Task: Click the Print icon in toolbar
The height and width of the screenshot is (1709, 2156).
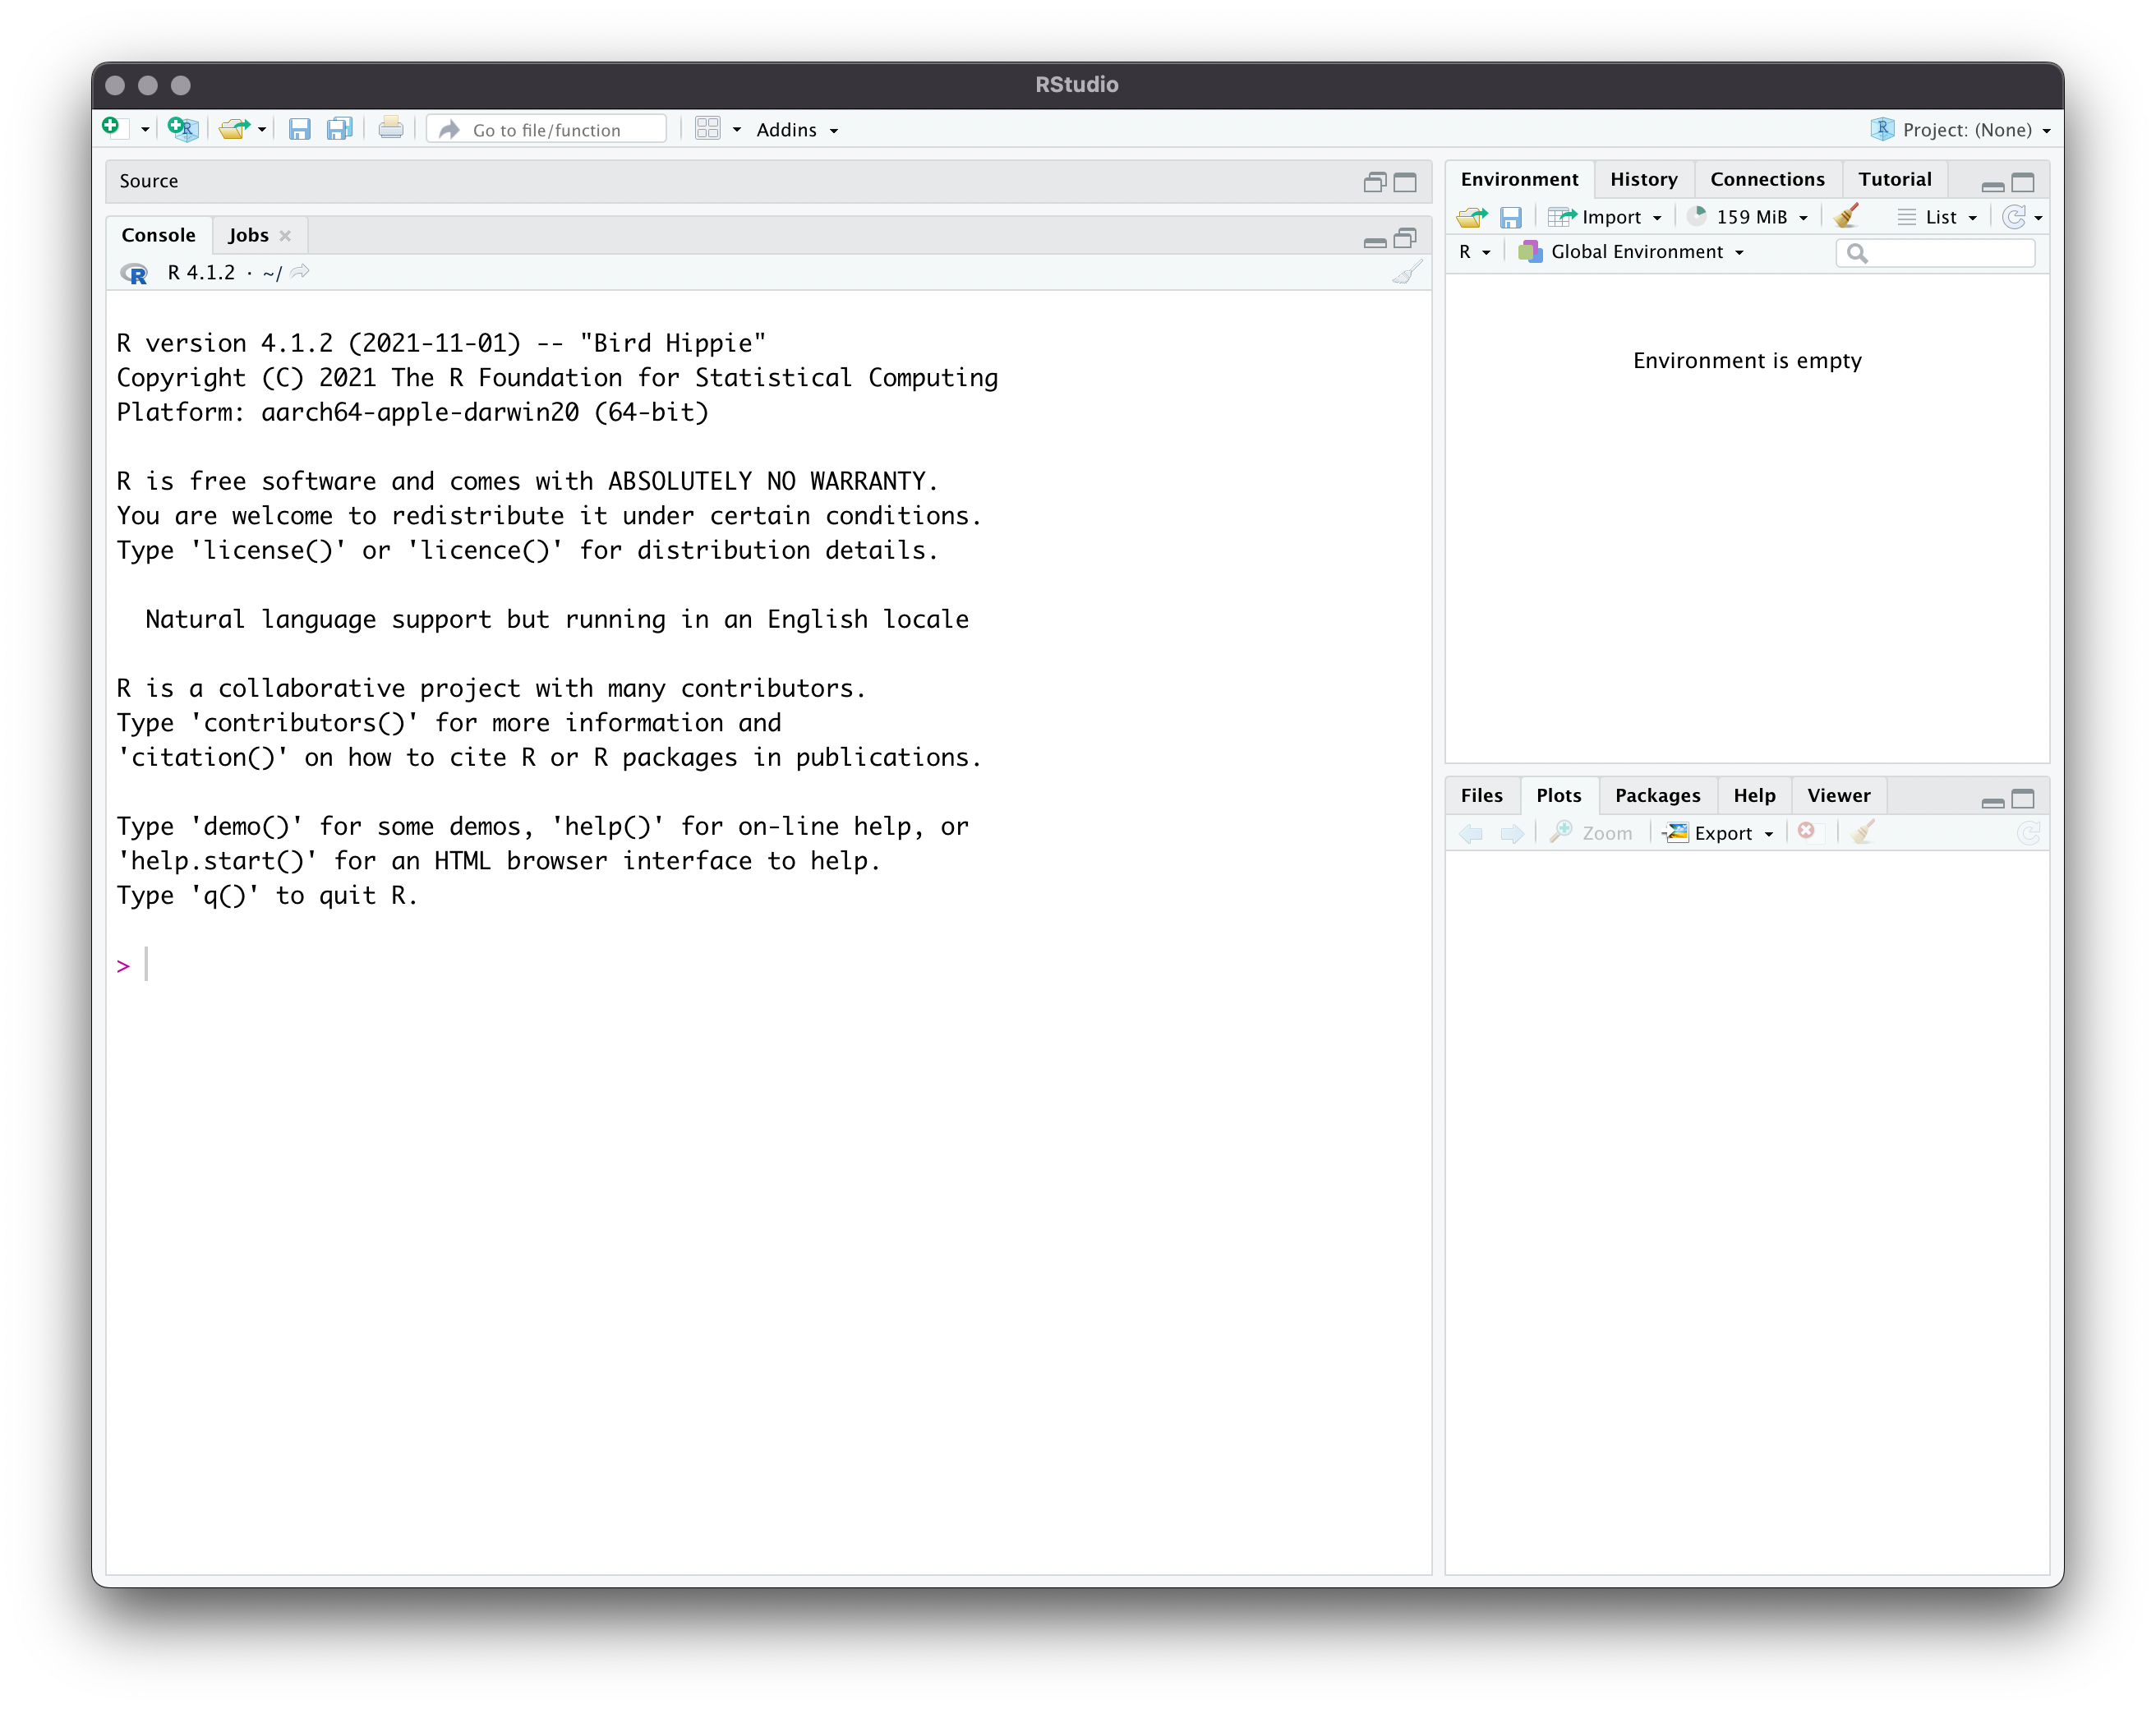Action: click(x=391, y=128)
